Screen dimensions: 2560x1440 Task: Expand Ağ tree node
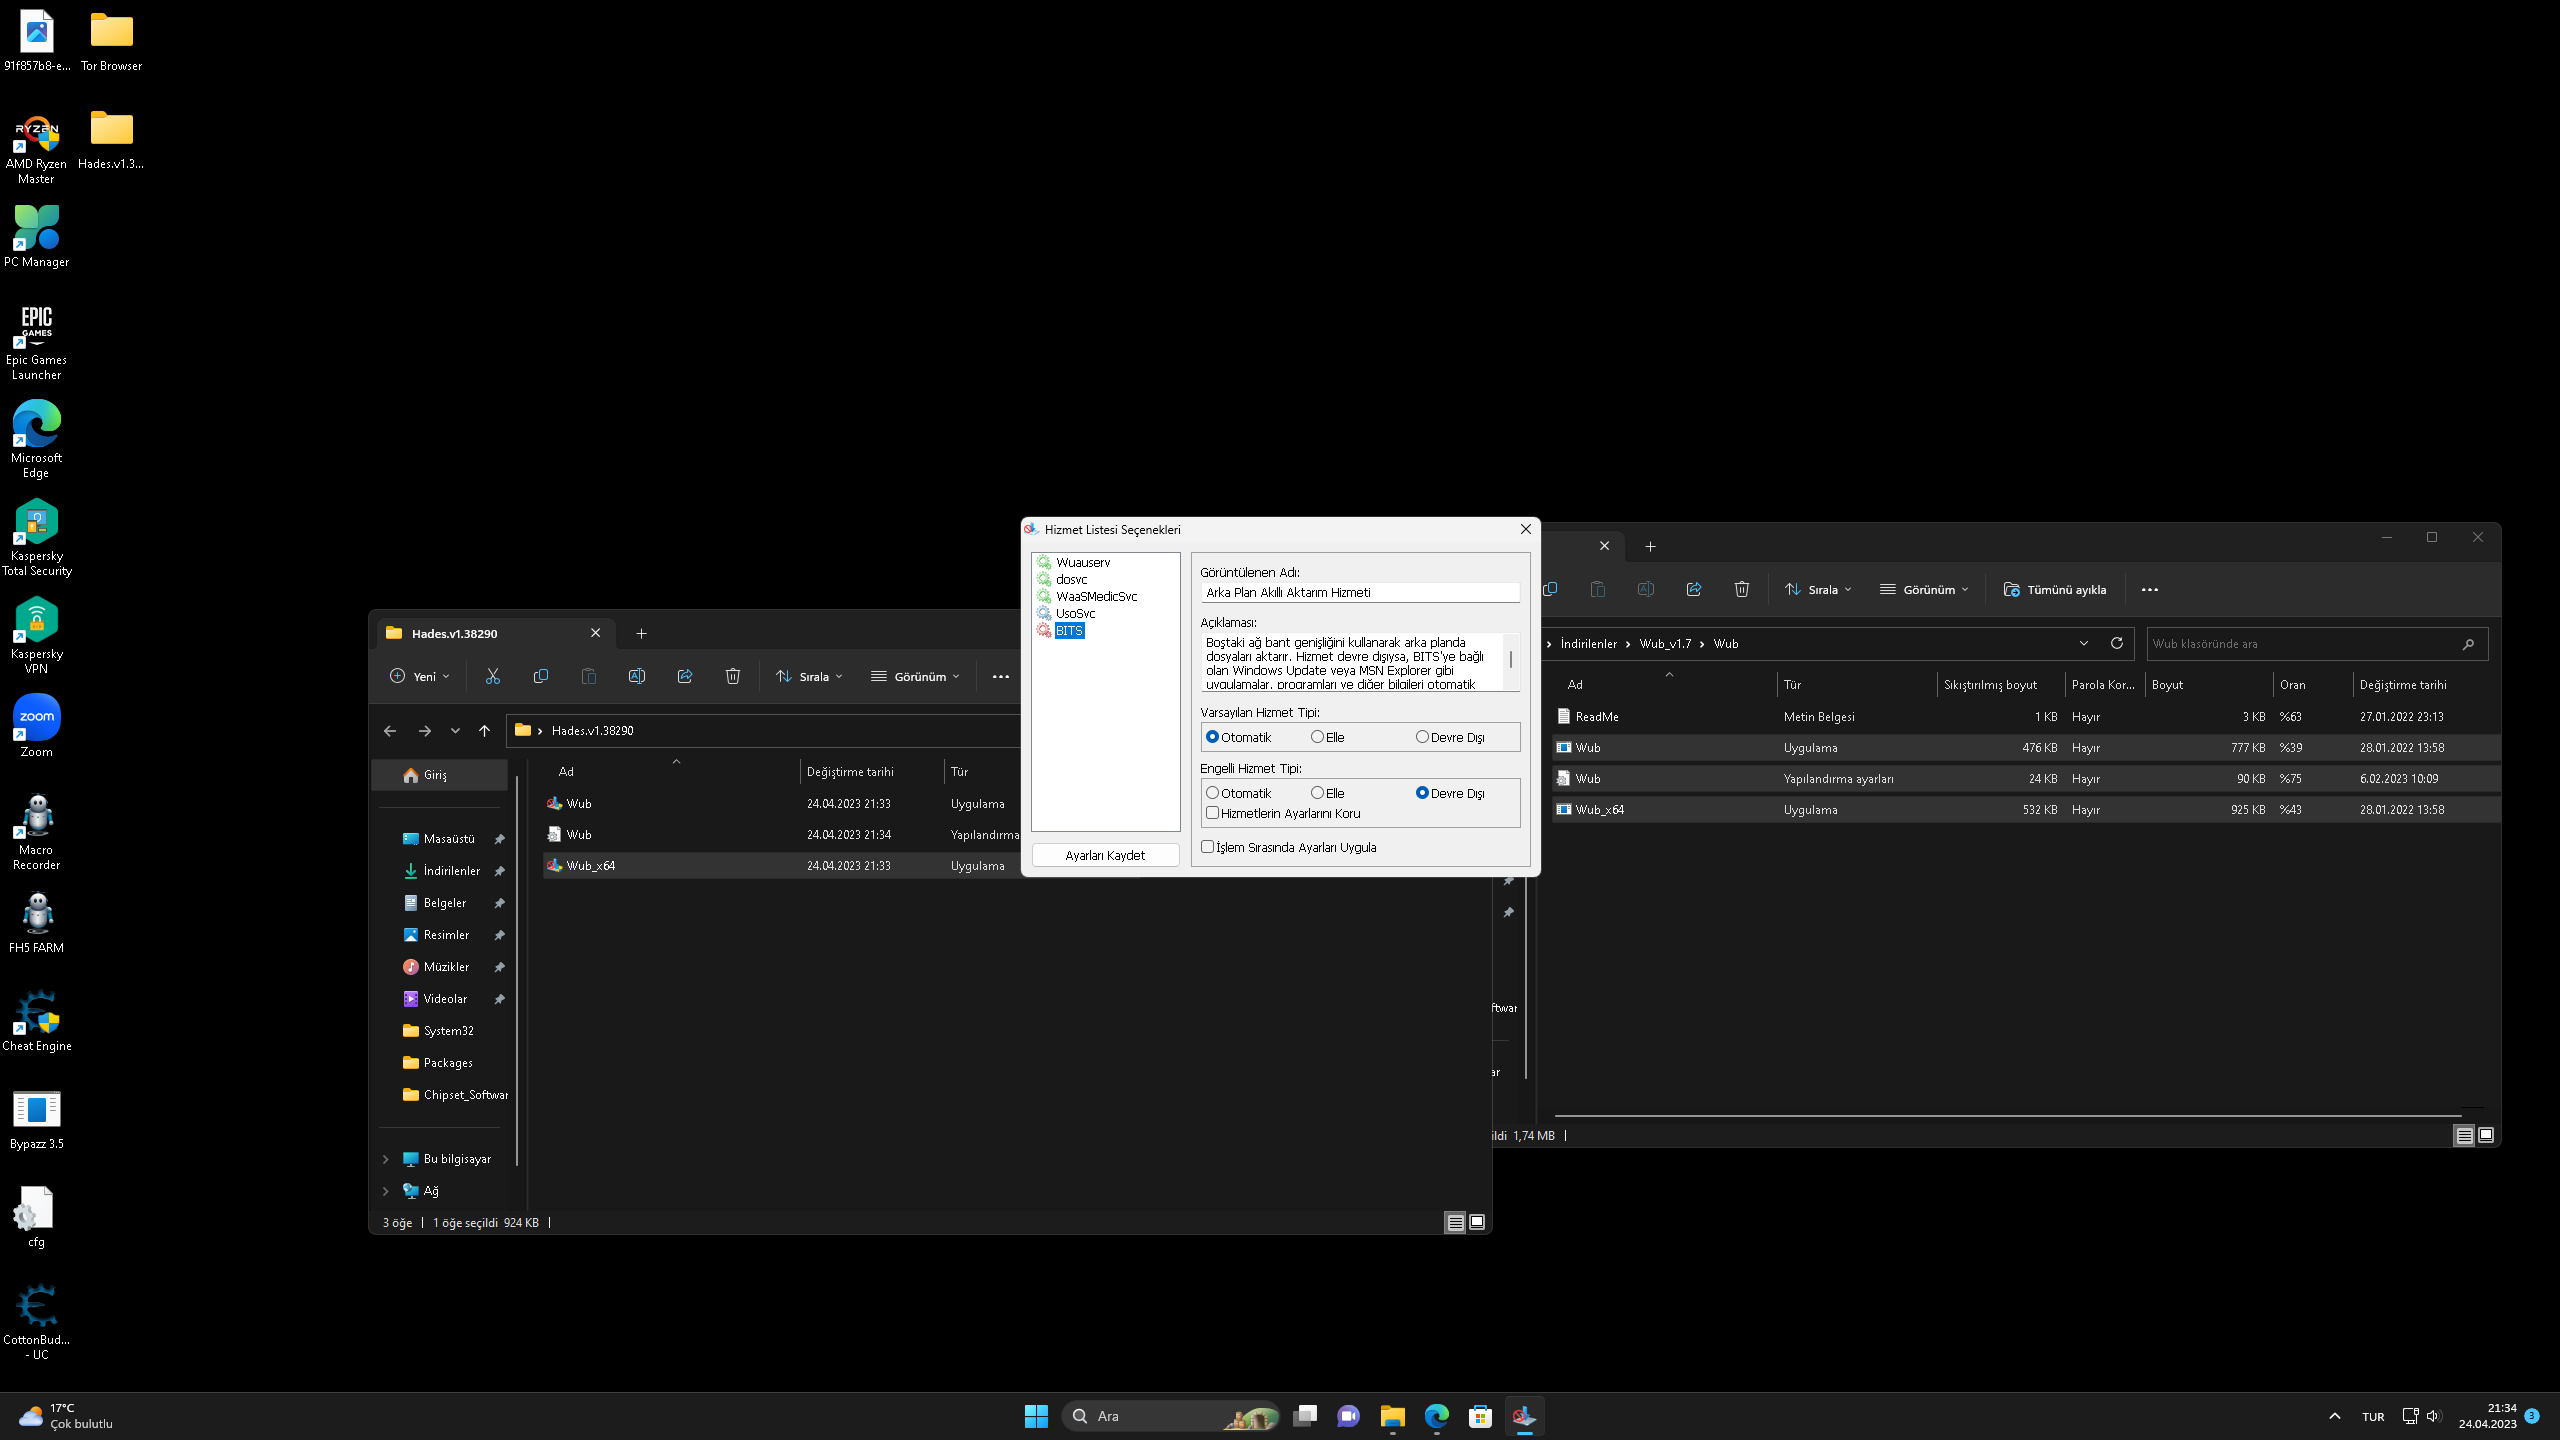point(386,1191)
